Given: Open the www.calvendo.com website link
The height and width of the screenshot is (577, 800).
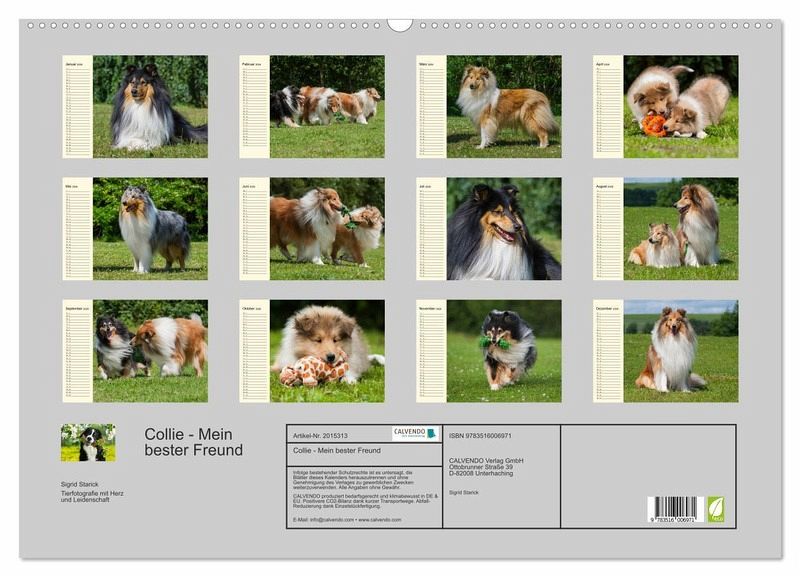Looking at the screenshot, I should (x=378, y=520).
